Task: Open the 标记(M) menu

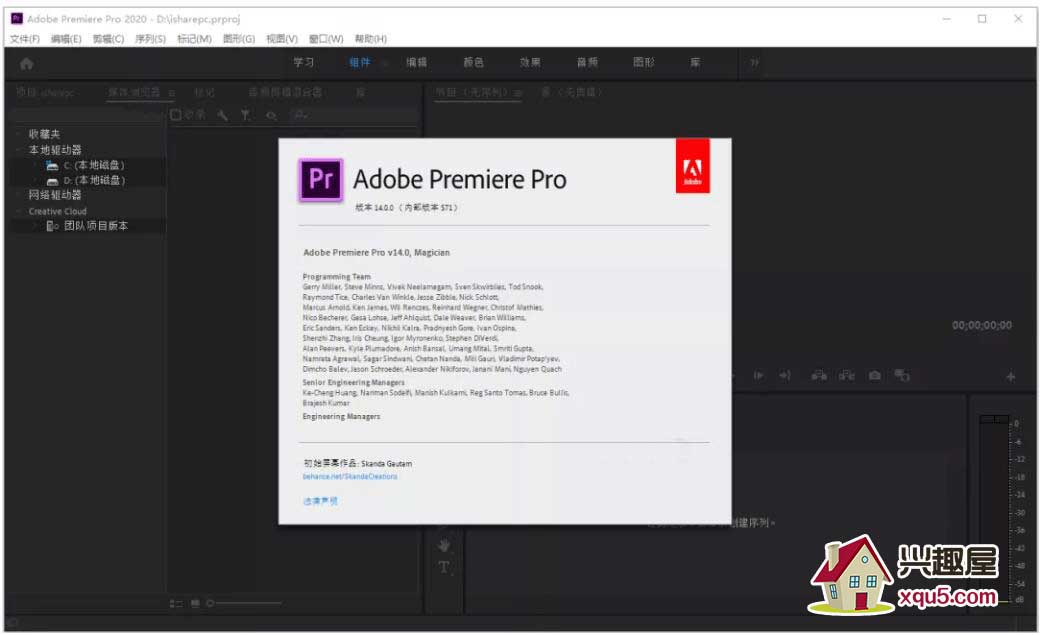Action: pyautogui.click(x=195, y=39)
